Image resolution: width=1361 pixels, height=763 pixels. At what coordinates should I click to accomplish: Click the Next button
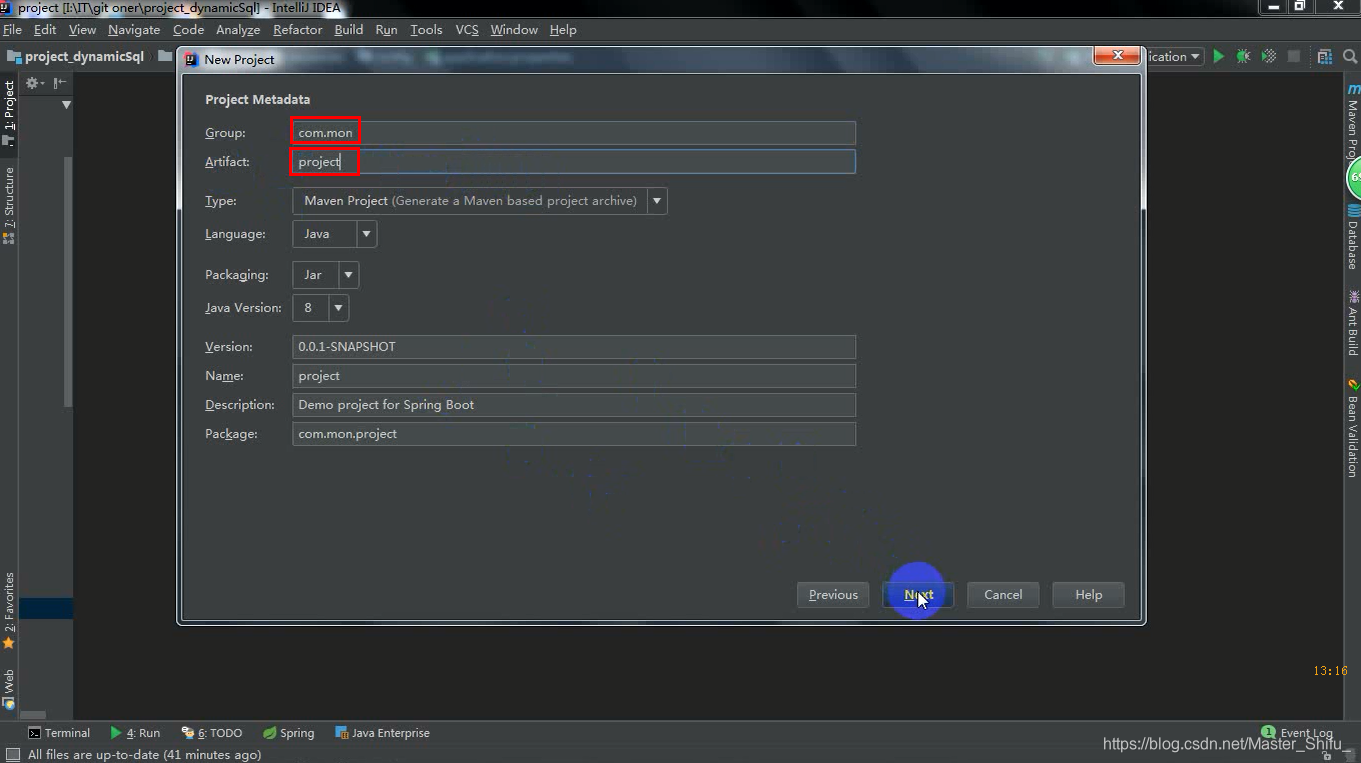click(918, 595)
